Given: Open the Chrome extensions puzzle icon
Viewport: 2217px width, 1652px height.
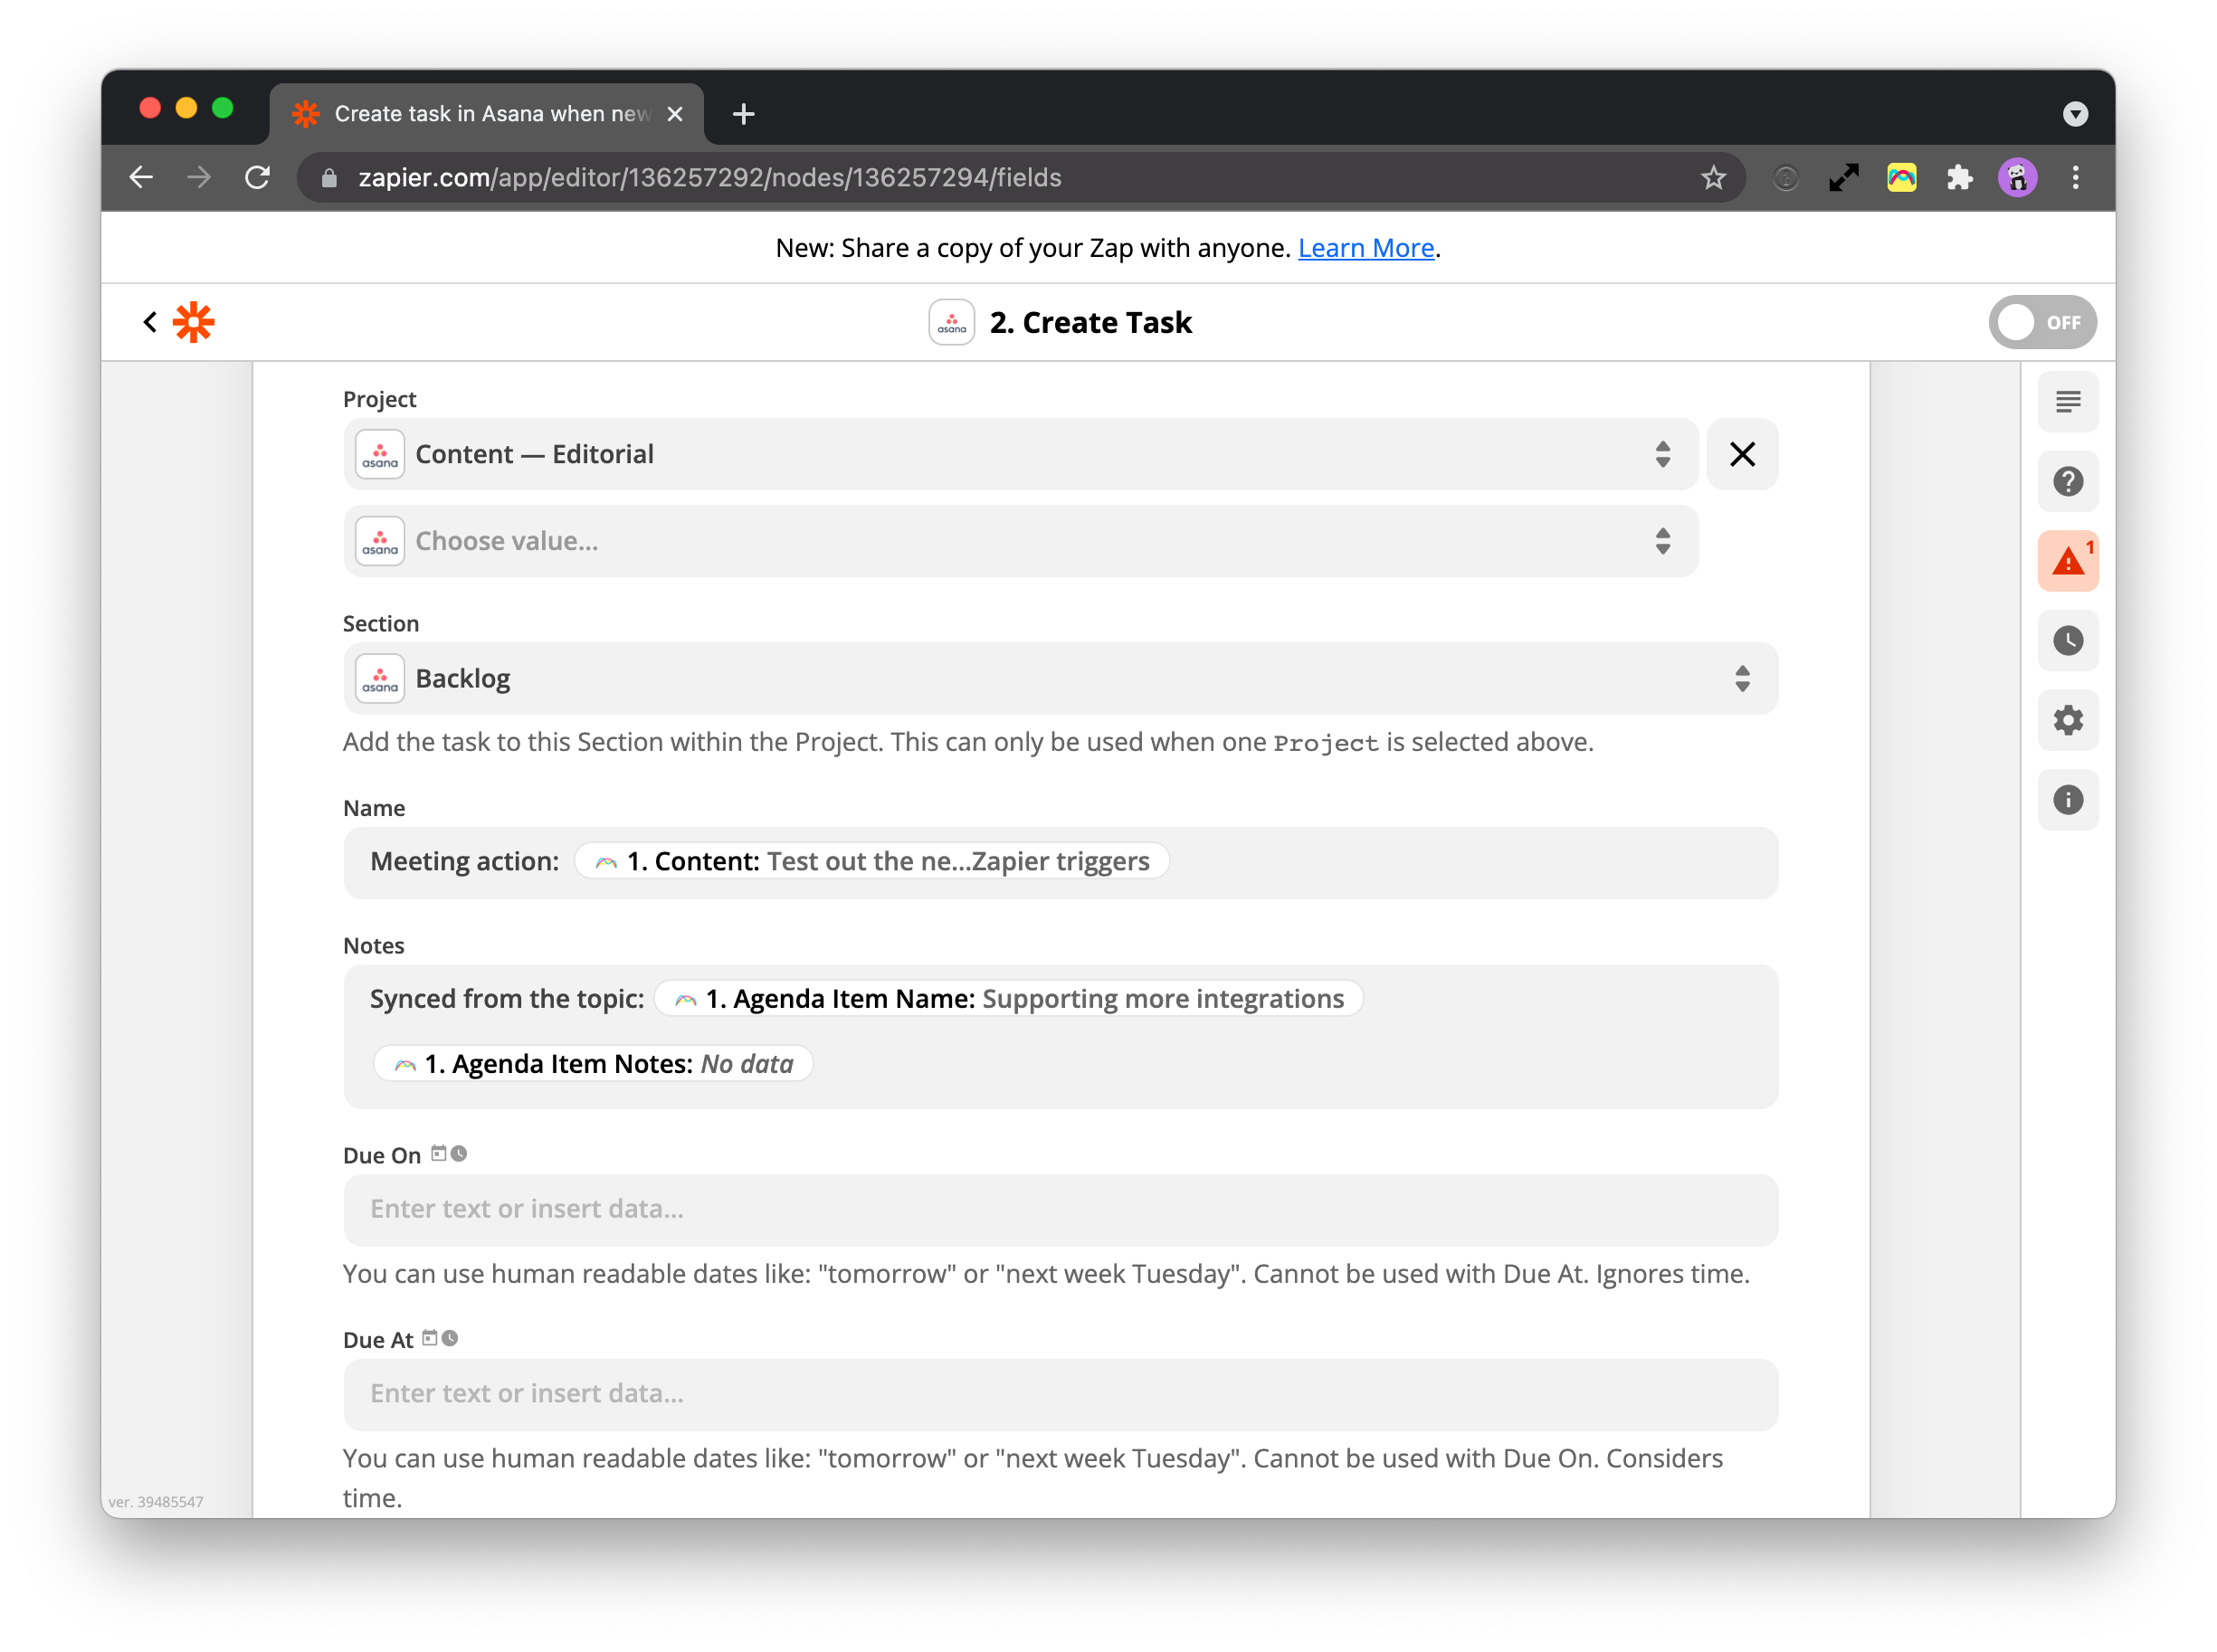Looking at the screenshot, I should pyautogui.click(x=1958, y=177).
